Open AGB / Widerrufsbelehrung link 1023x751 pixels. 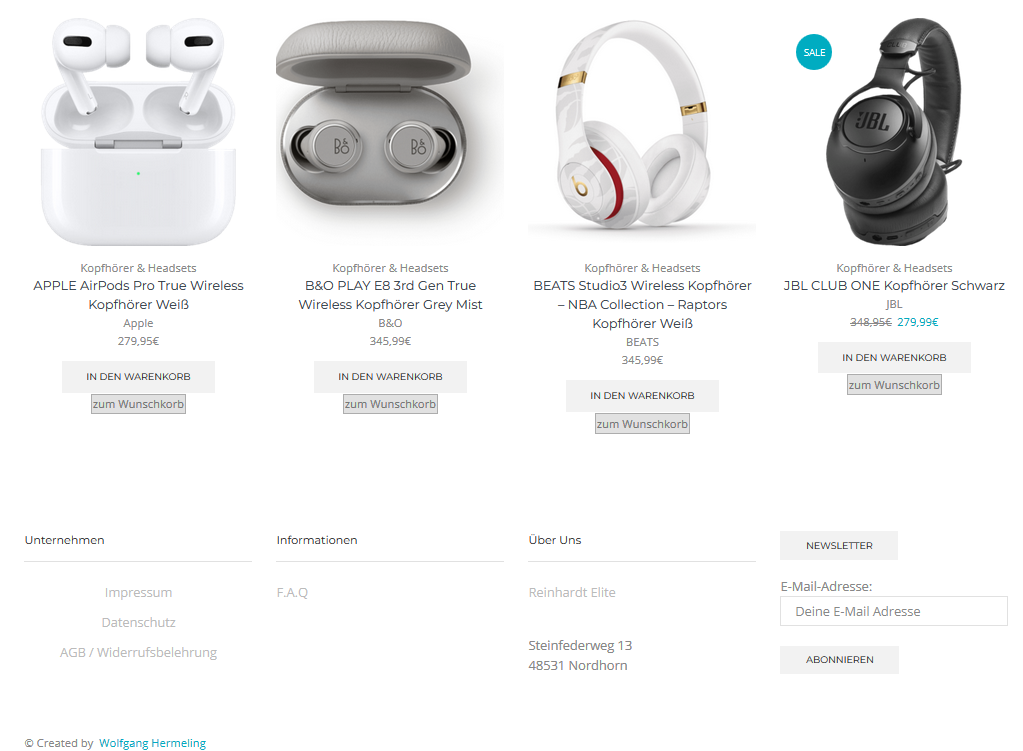pyautogui.click(x=138, y=652)
